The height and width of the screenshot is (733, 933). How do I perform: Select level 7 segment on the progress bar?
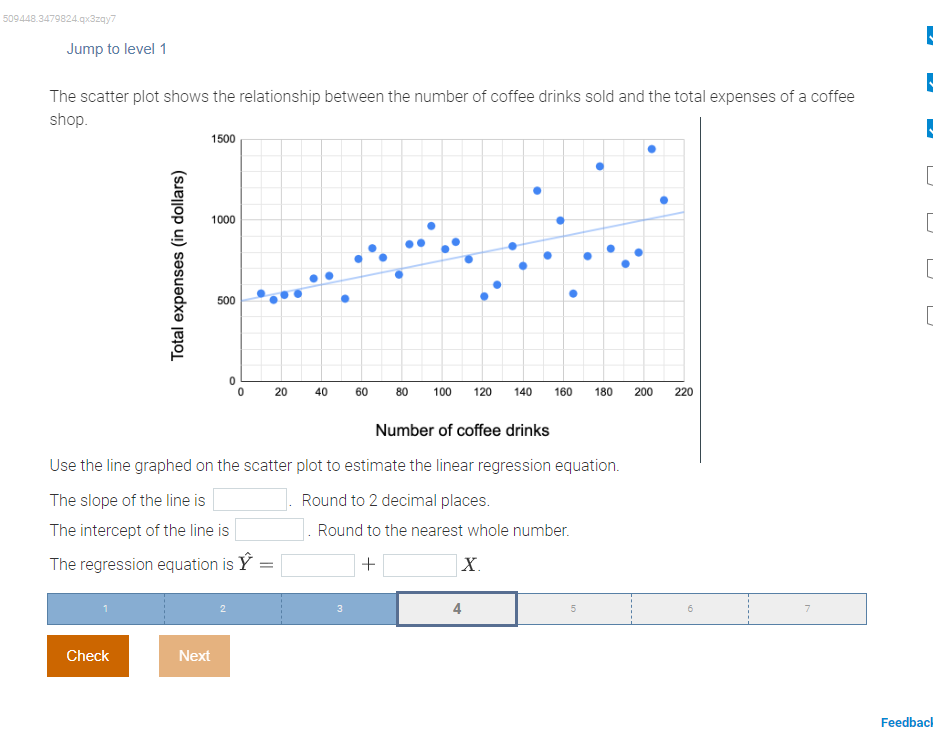point(807,608)
